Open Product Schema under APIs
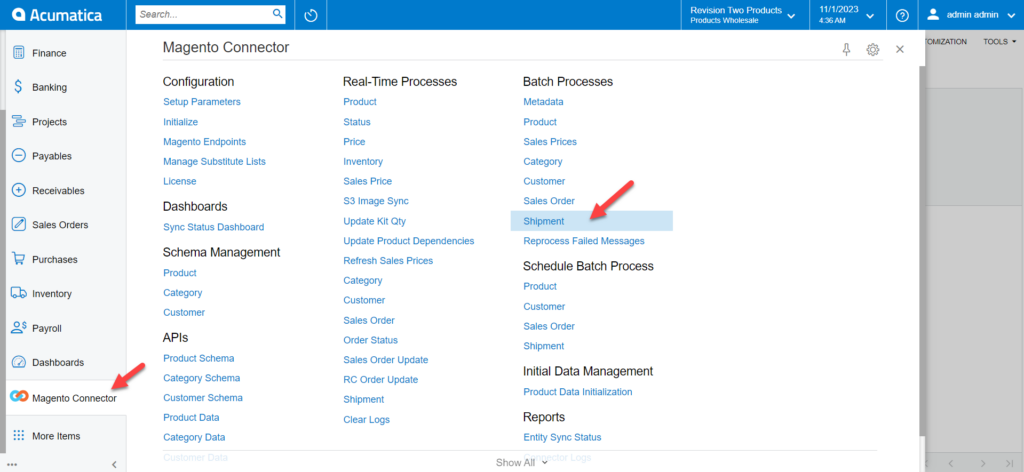This screenshot has width=1024, height=472. 199,358
